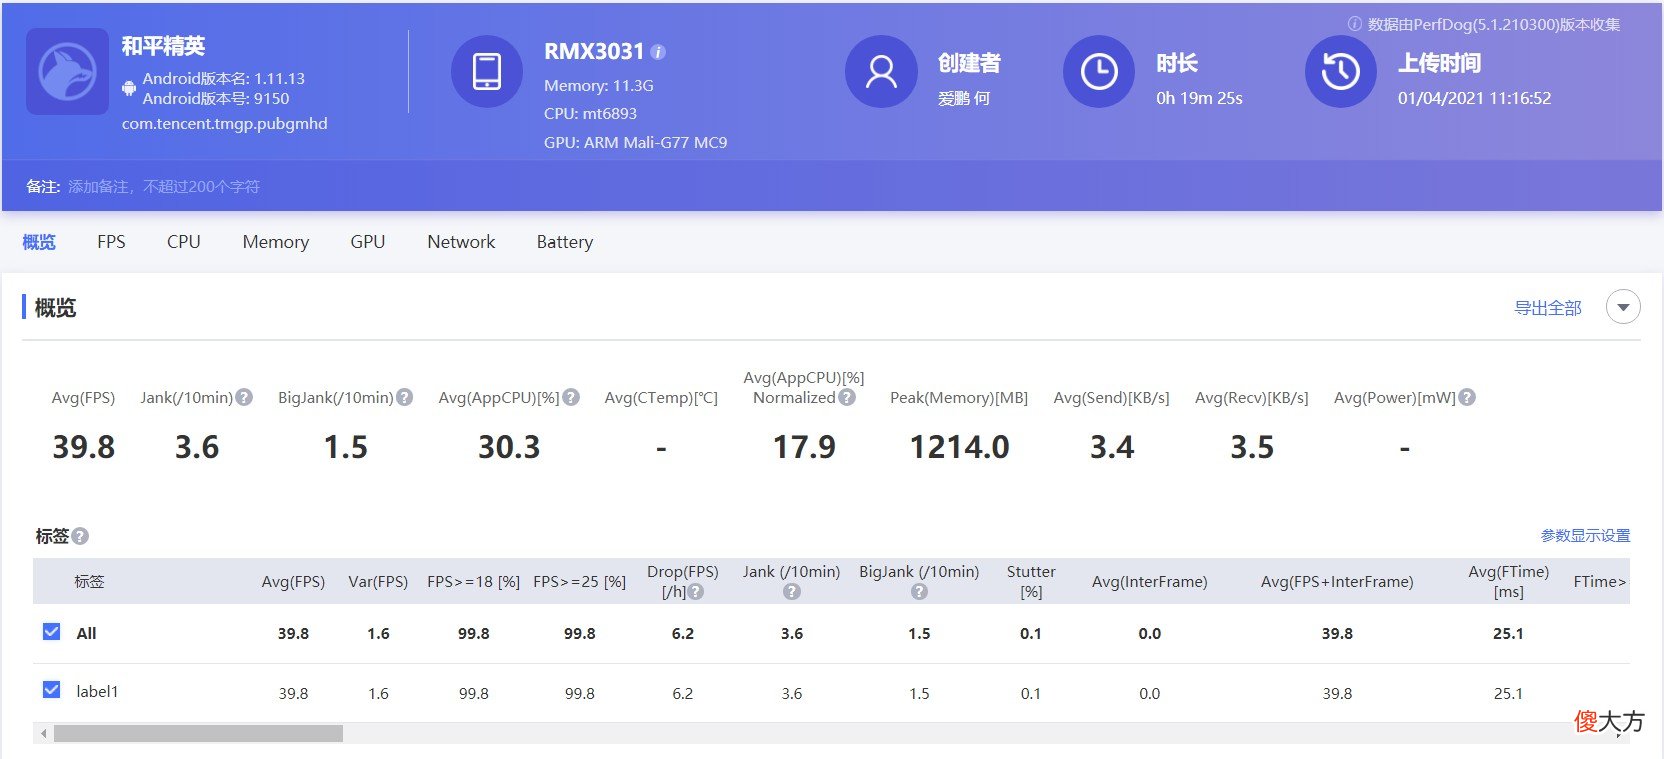Open help icon under Jank (/10min) column header
1664x759 pixels.
(x=792, y=592)
